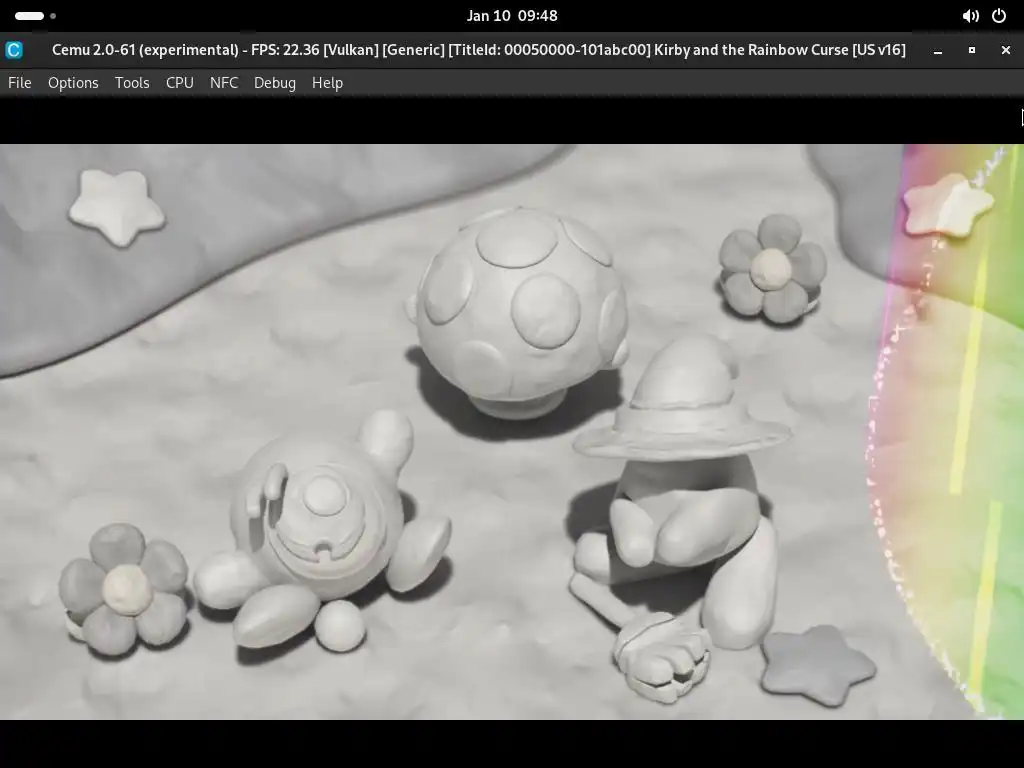Close the Cemu window
Screen dimensions: 1024x768
click(1006, 50)
